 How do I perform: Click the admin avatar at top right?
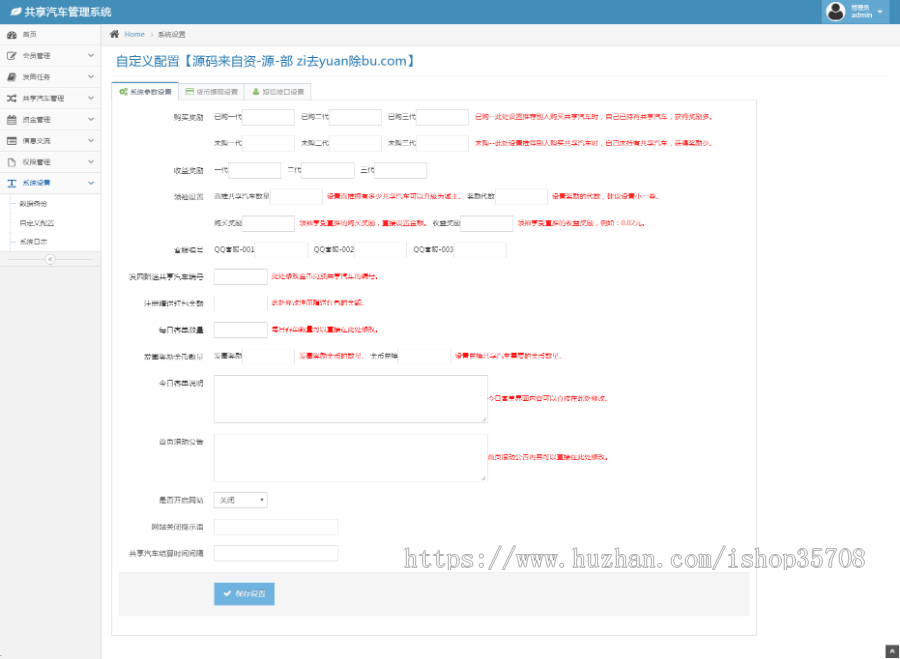tap(836, 12)
